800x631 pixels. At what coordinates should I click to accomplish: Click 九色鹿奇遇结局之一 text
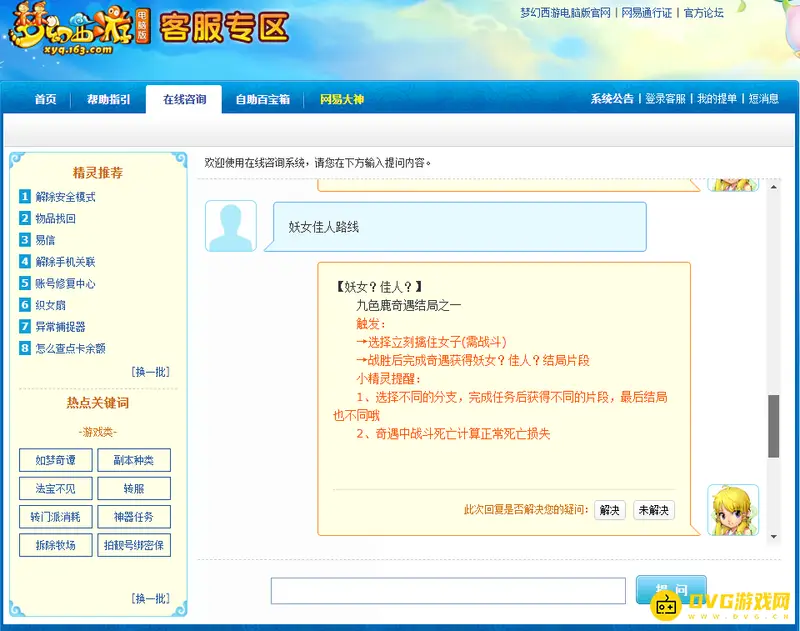(x=409, y=306)
